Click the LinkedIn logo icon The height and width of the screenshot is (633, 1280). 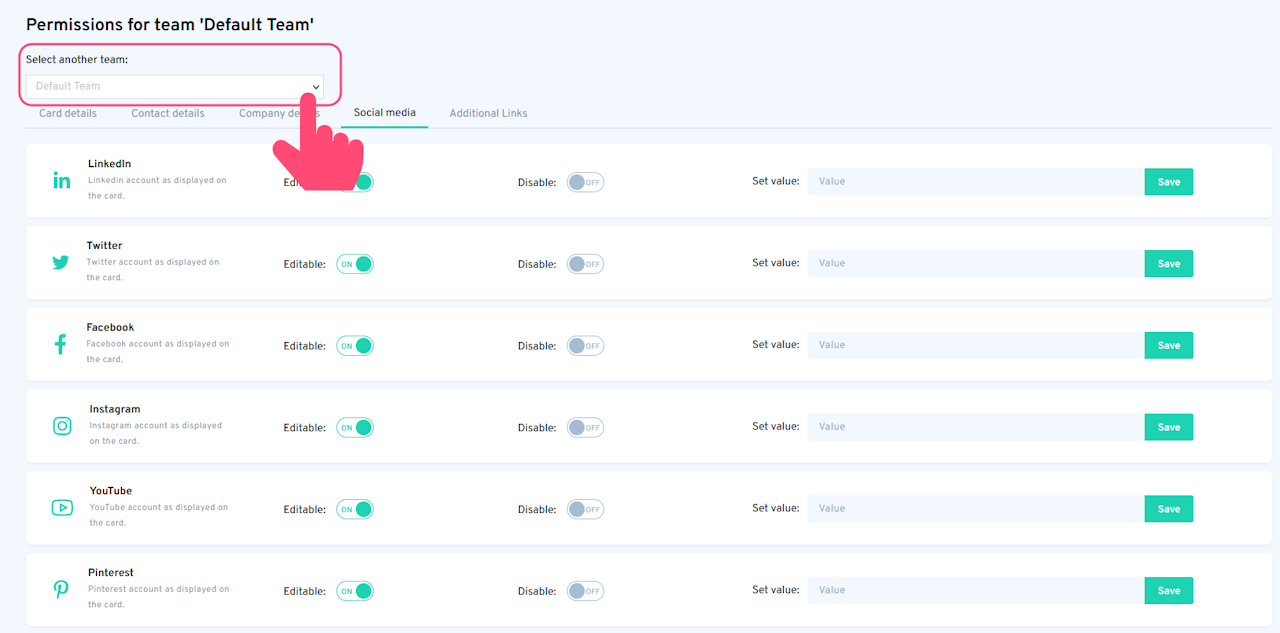(x=61, y=180)
